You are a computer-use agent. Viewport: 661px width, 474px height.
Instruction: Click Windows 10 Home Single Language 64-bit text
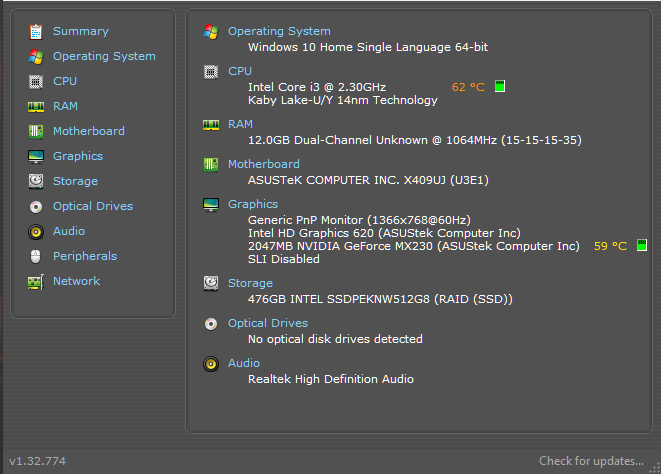coord(368,47)
